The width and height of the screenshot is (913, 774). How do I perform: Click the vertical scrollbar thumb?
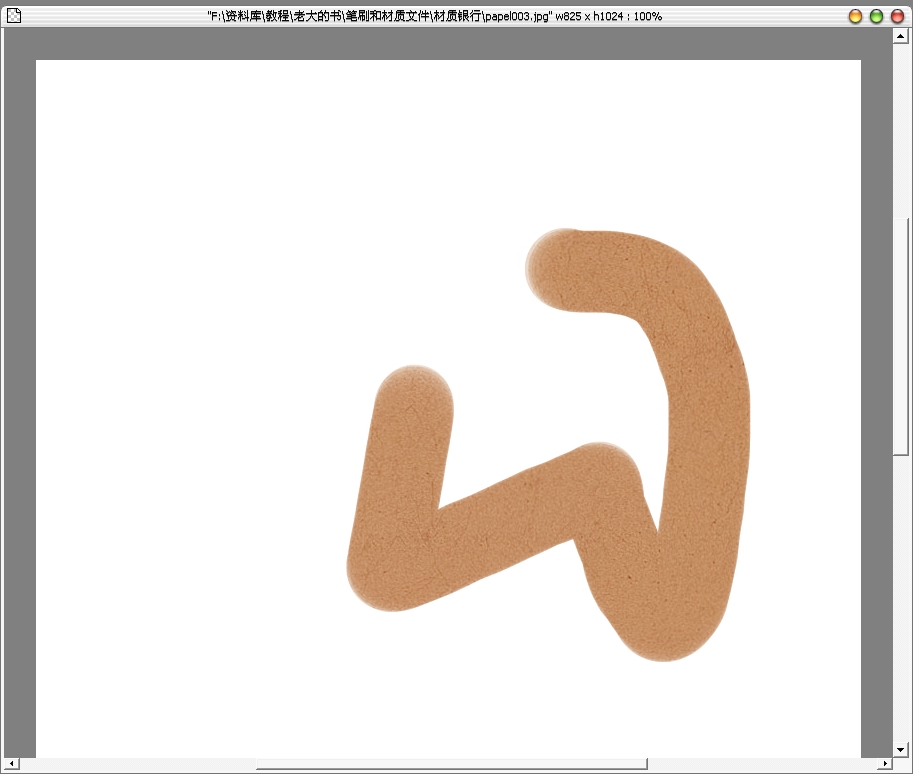[900, 337]
